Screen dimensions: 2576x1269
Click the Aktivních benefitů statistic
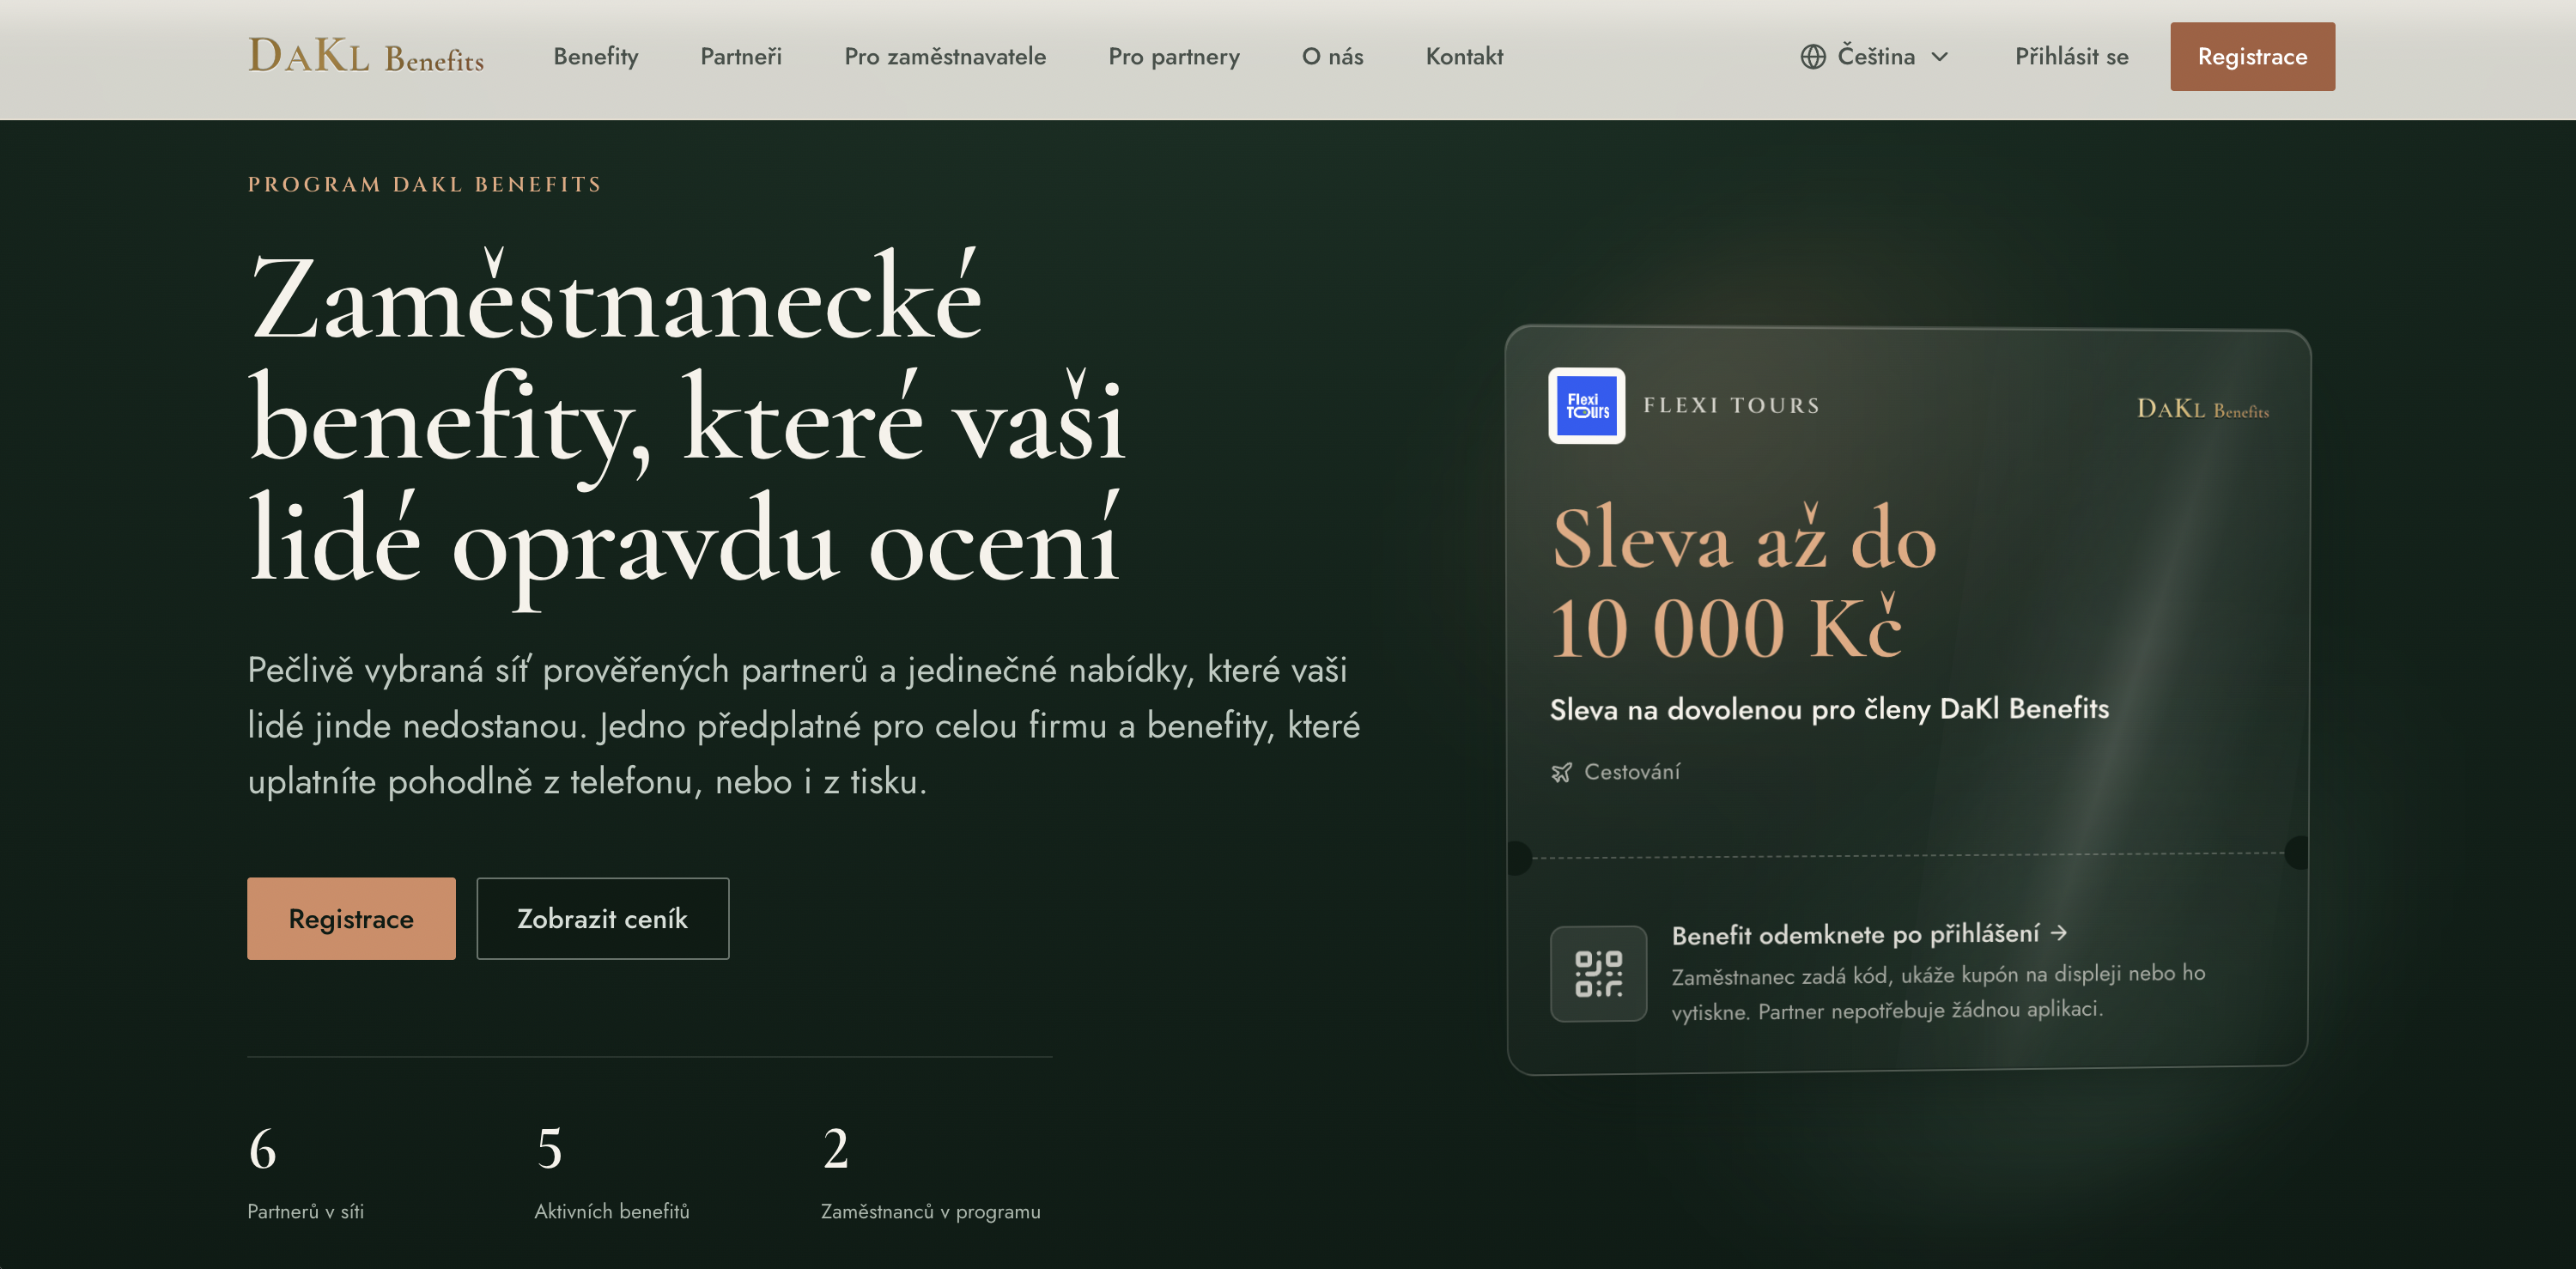(612, 1173)
